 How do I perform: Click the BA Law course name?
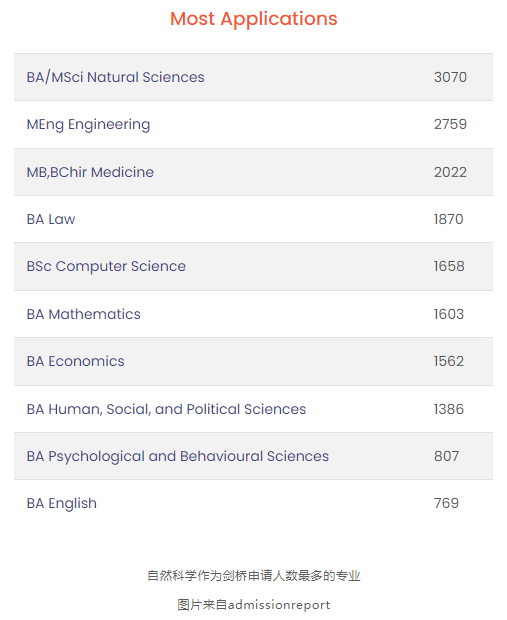click(51, 219)
